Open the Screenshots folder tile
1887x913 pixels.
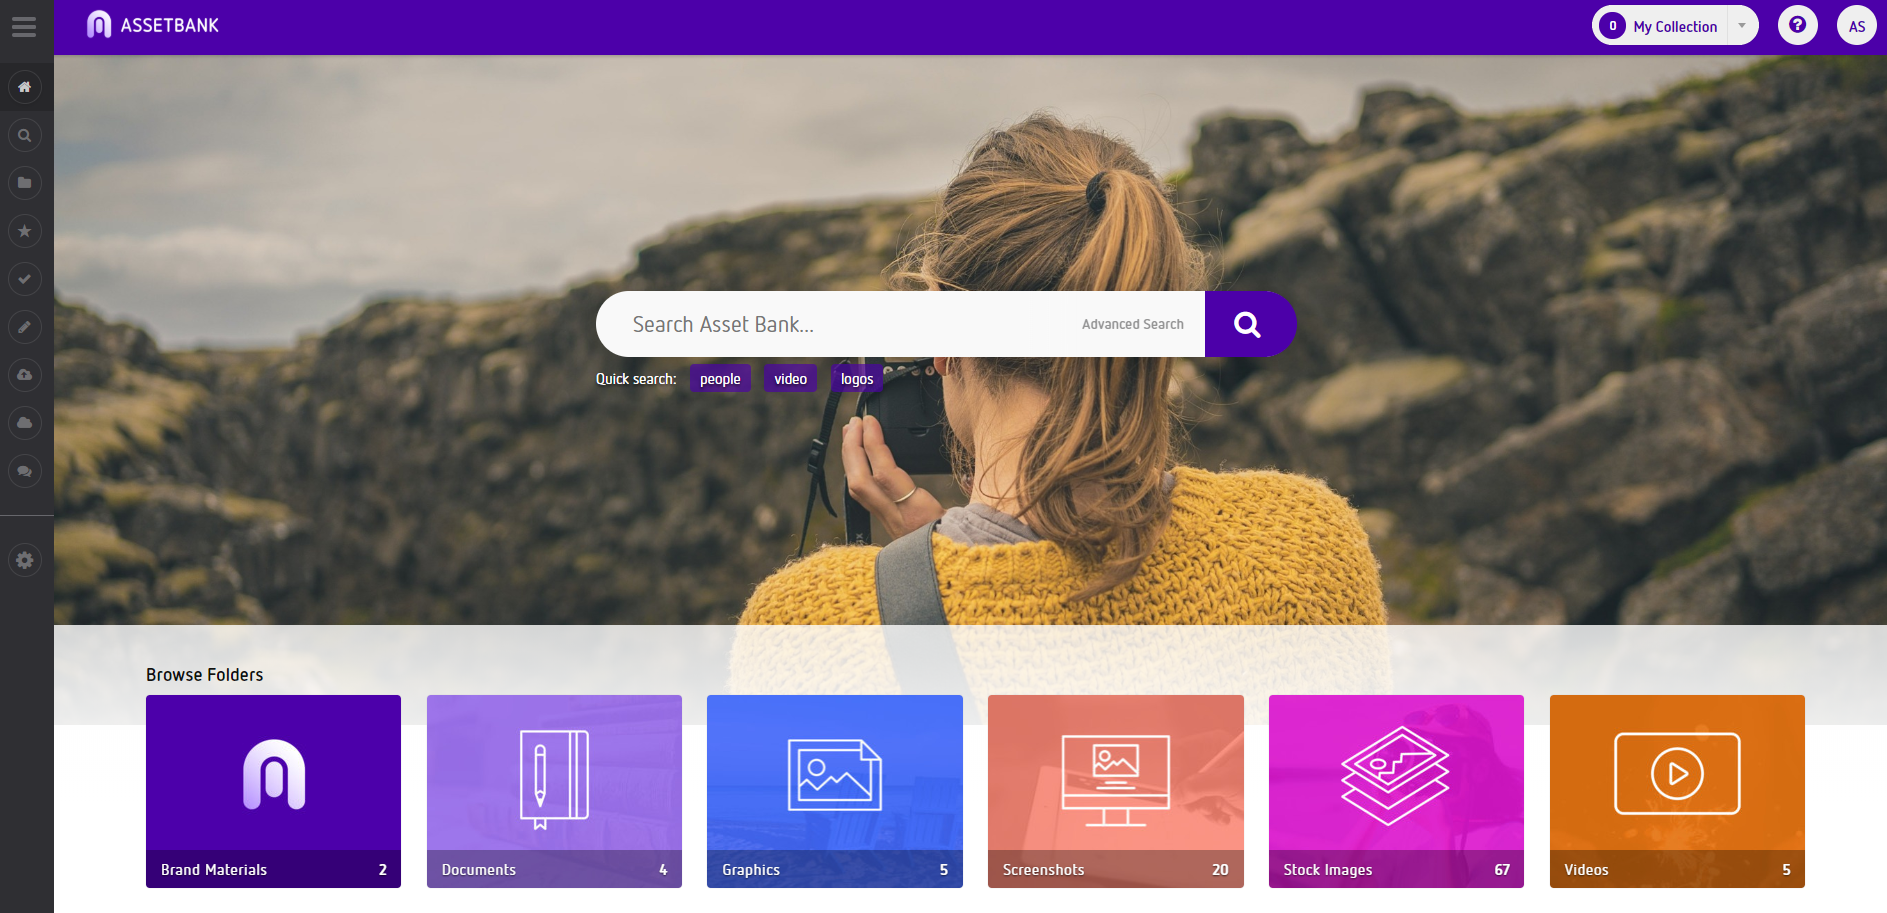pyautogui.click(x=1116, y=791)
